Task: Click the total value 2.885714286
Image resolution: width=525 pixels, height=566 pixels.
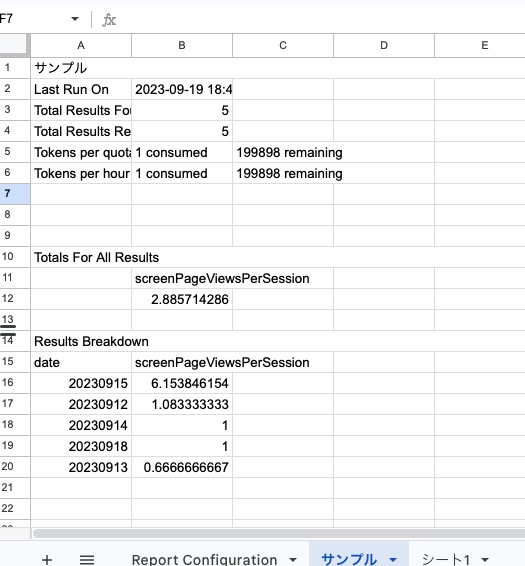Action: [x=182, y=299]
